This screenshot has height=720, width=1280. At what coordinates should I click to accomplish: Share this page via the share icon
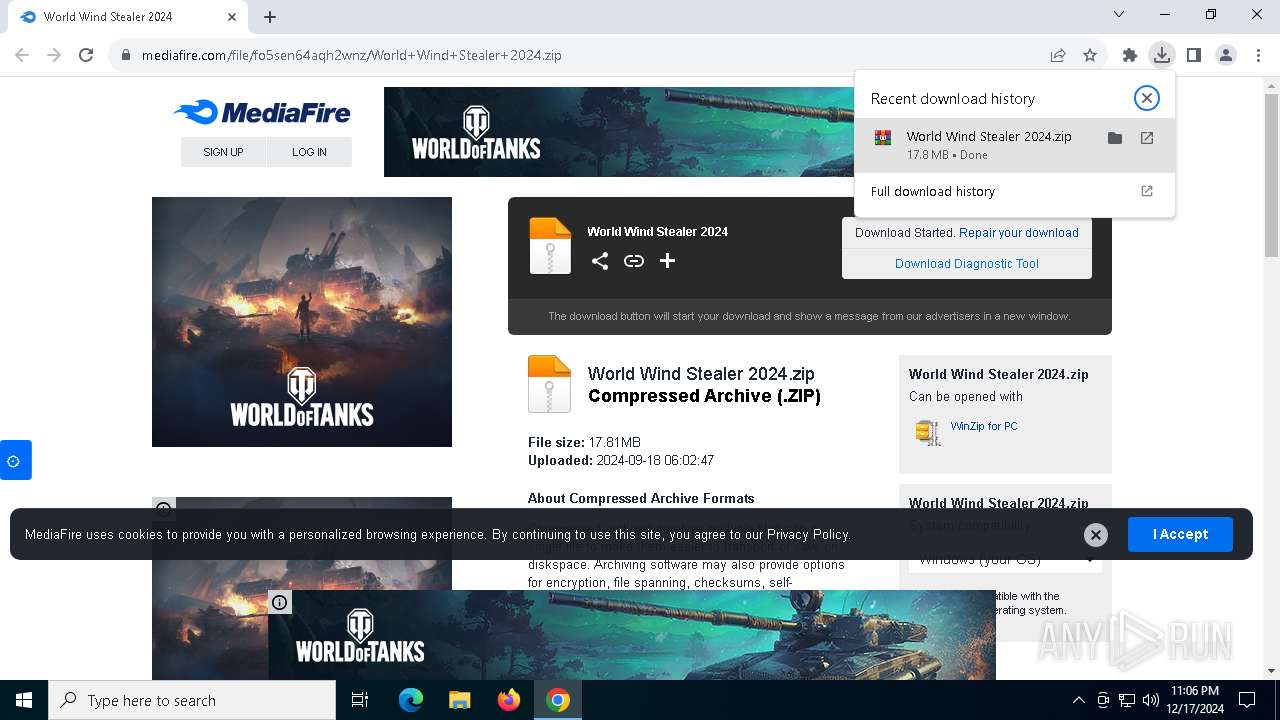click(1058, 55)
